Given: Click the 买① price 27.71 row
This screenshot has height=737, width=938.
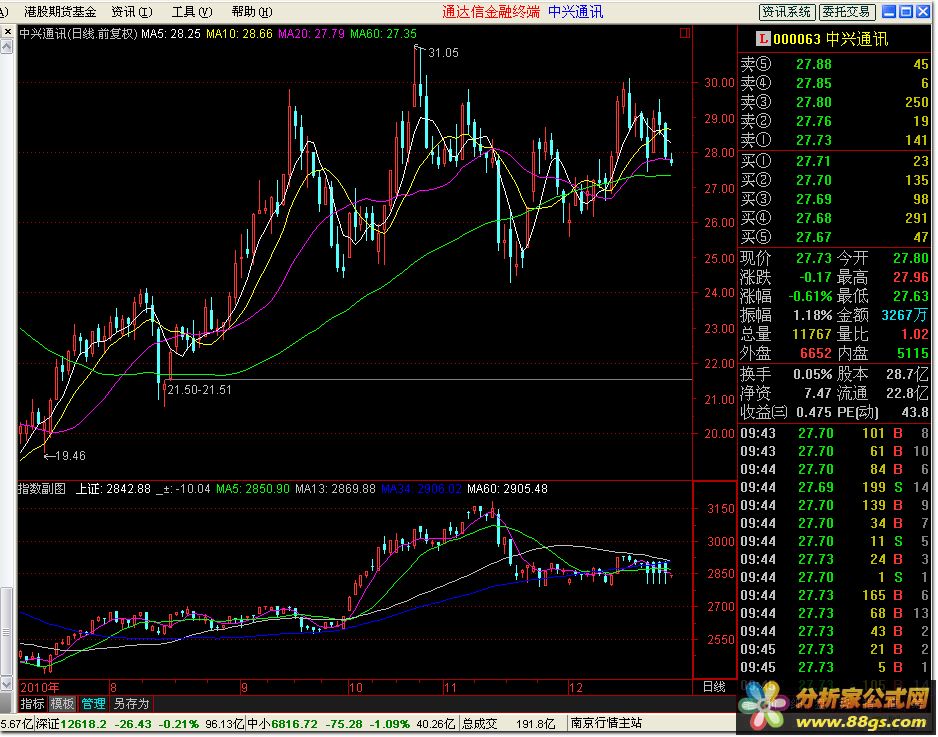Looking at the screenshot, I should coord(834,162).
